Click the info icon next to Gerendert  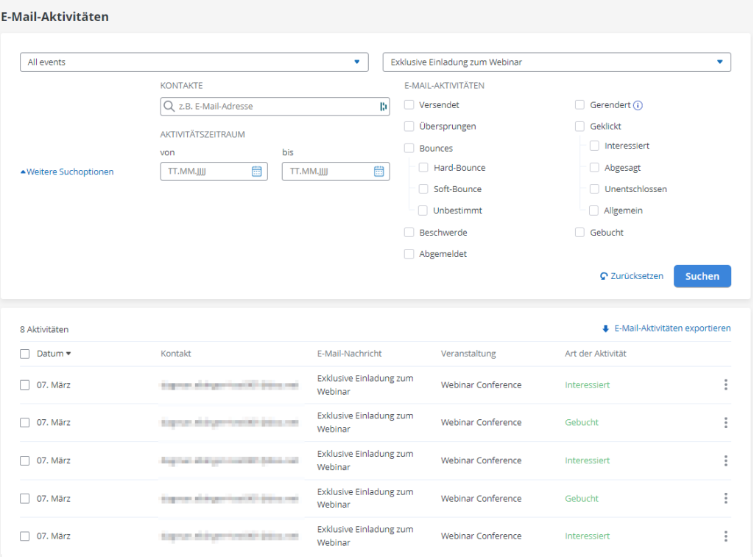click(638, 105)
